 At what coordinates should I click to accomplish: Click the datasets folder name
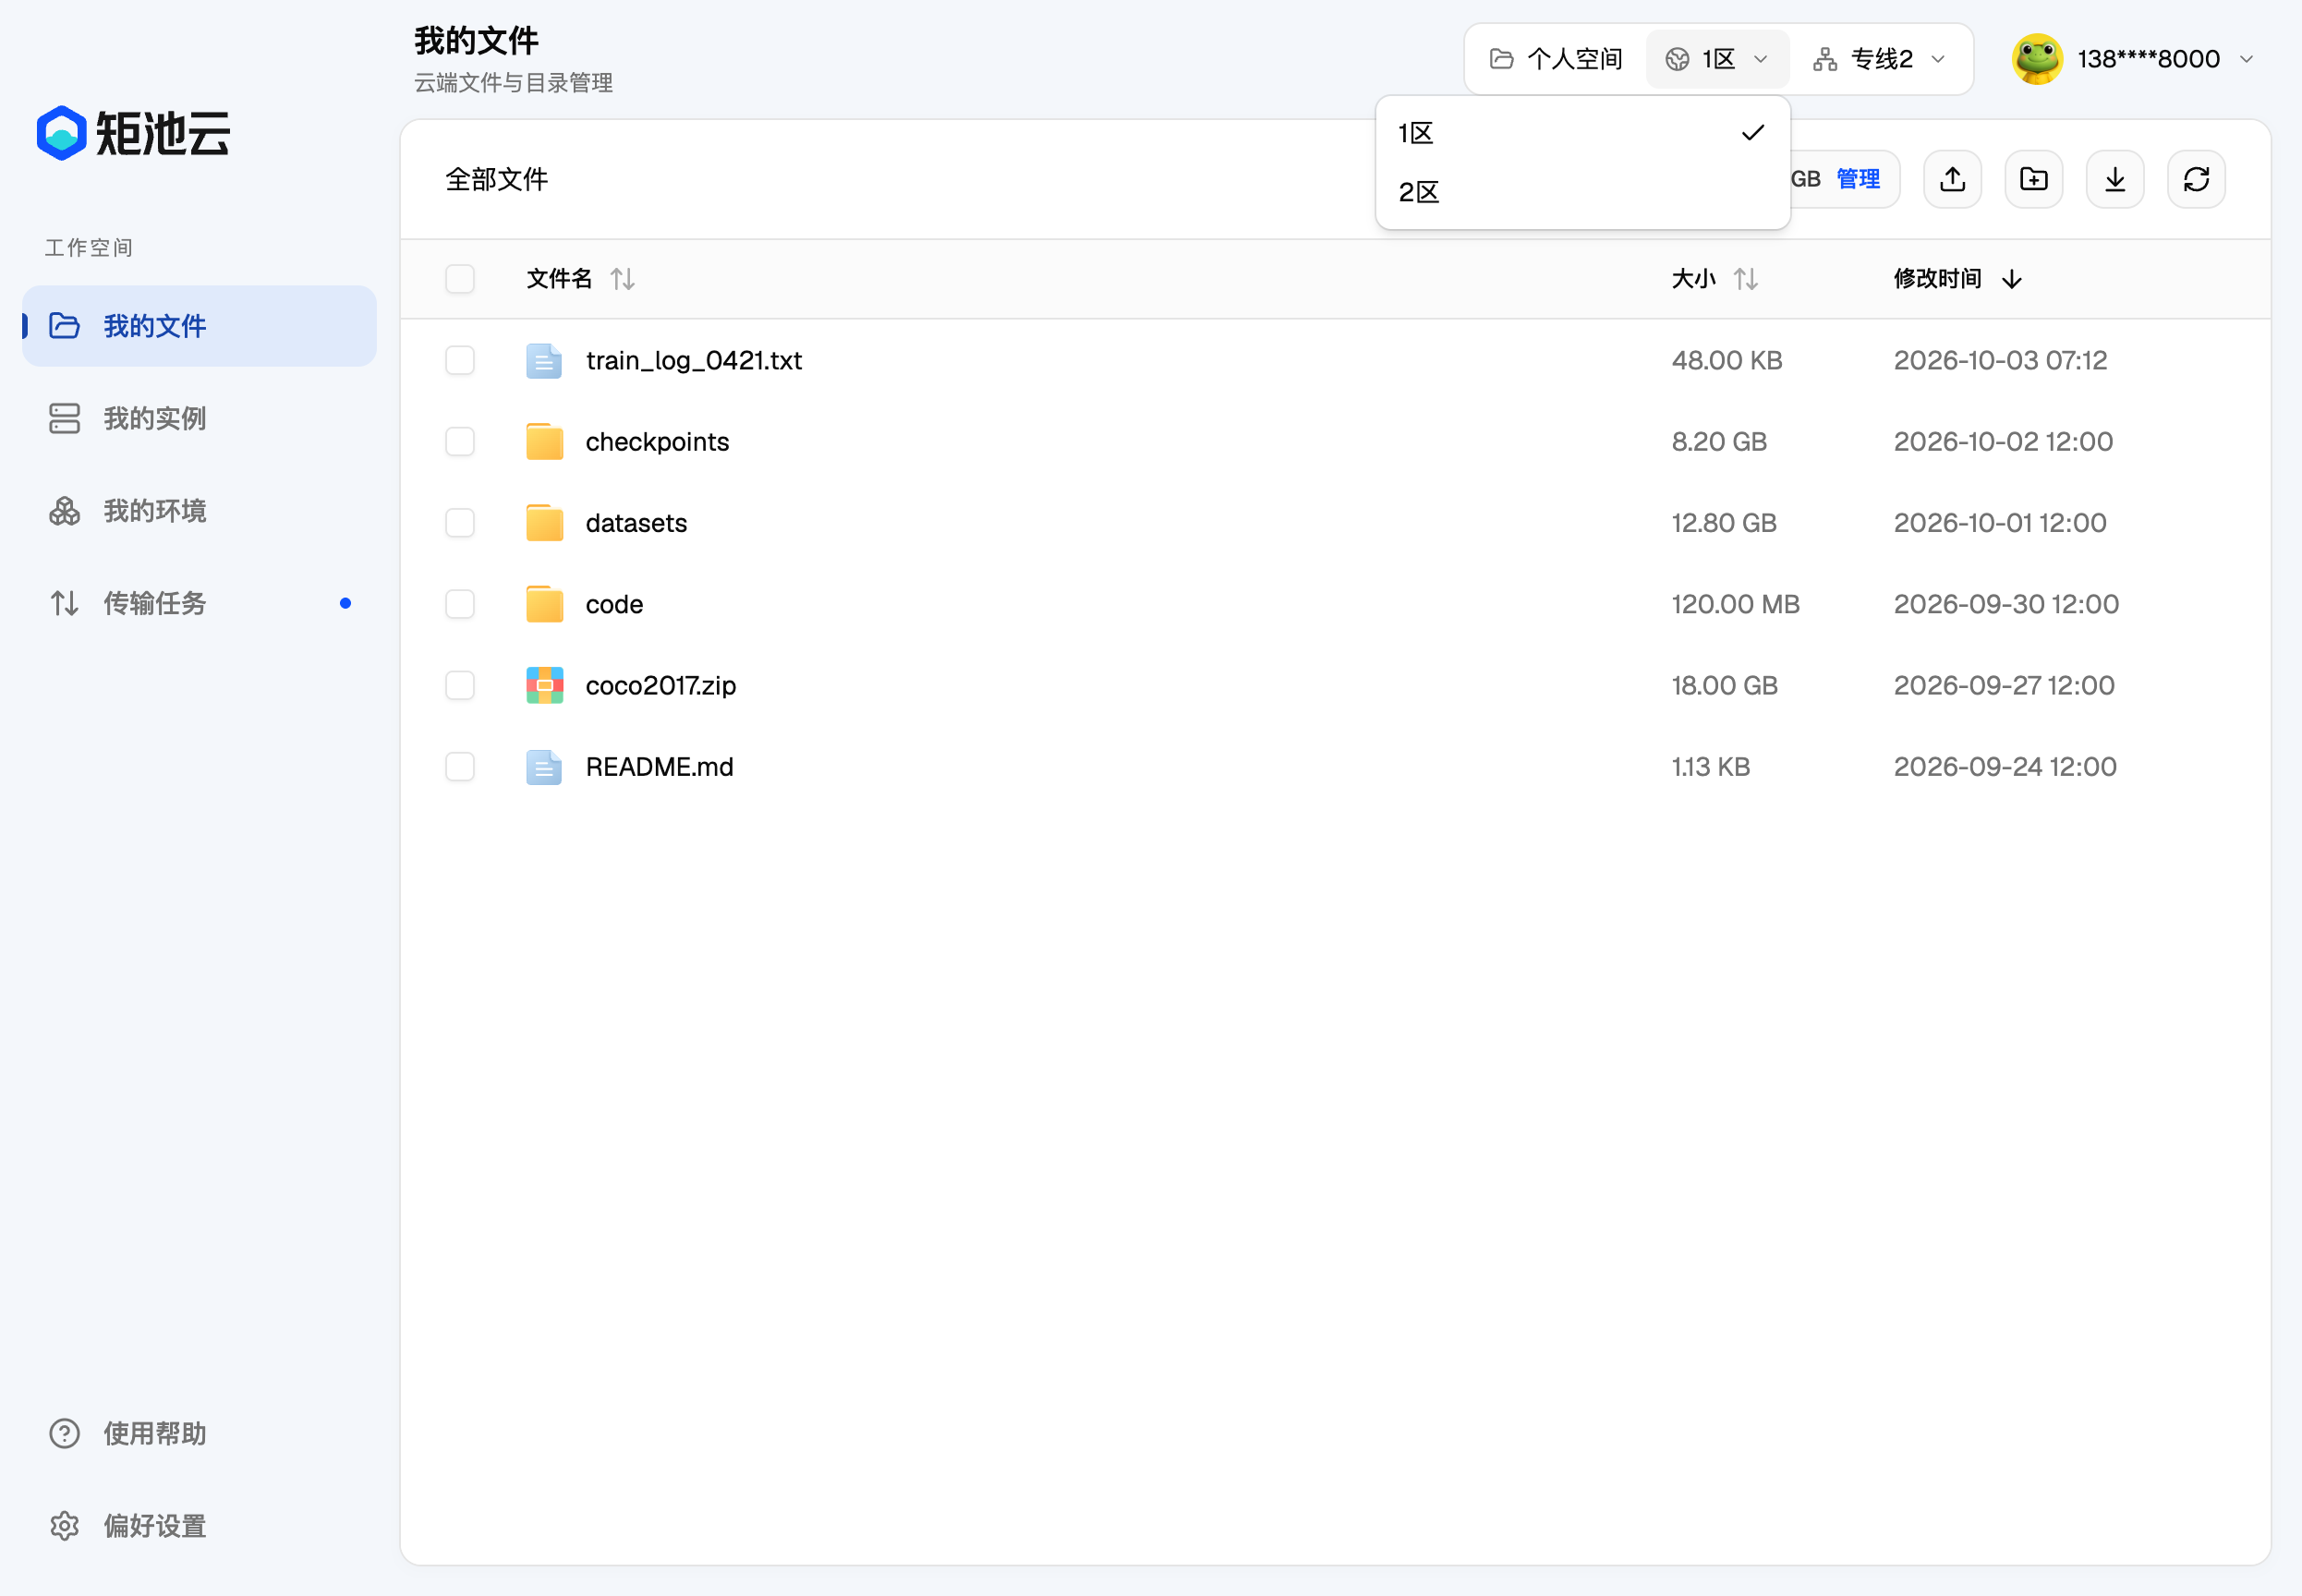[x=636, y=523]
